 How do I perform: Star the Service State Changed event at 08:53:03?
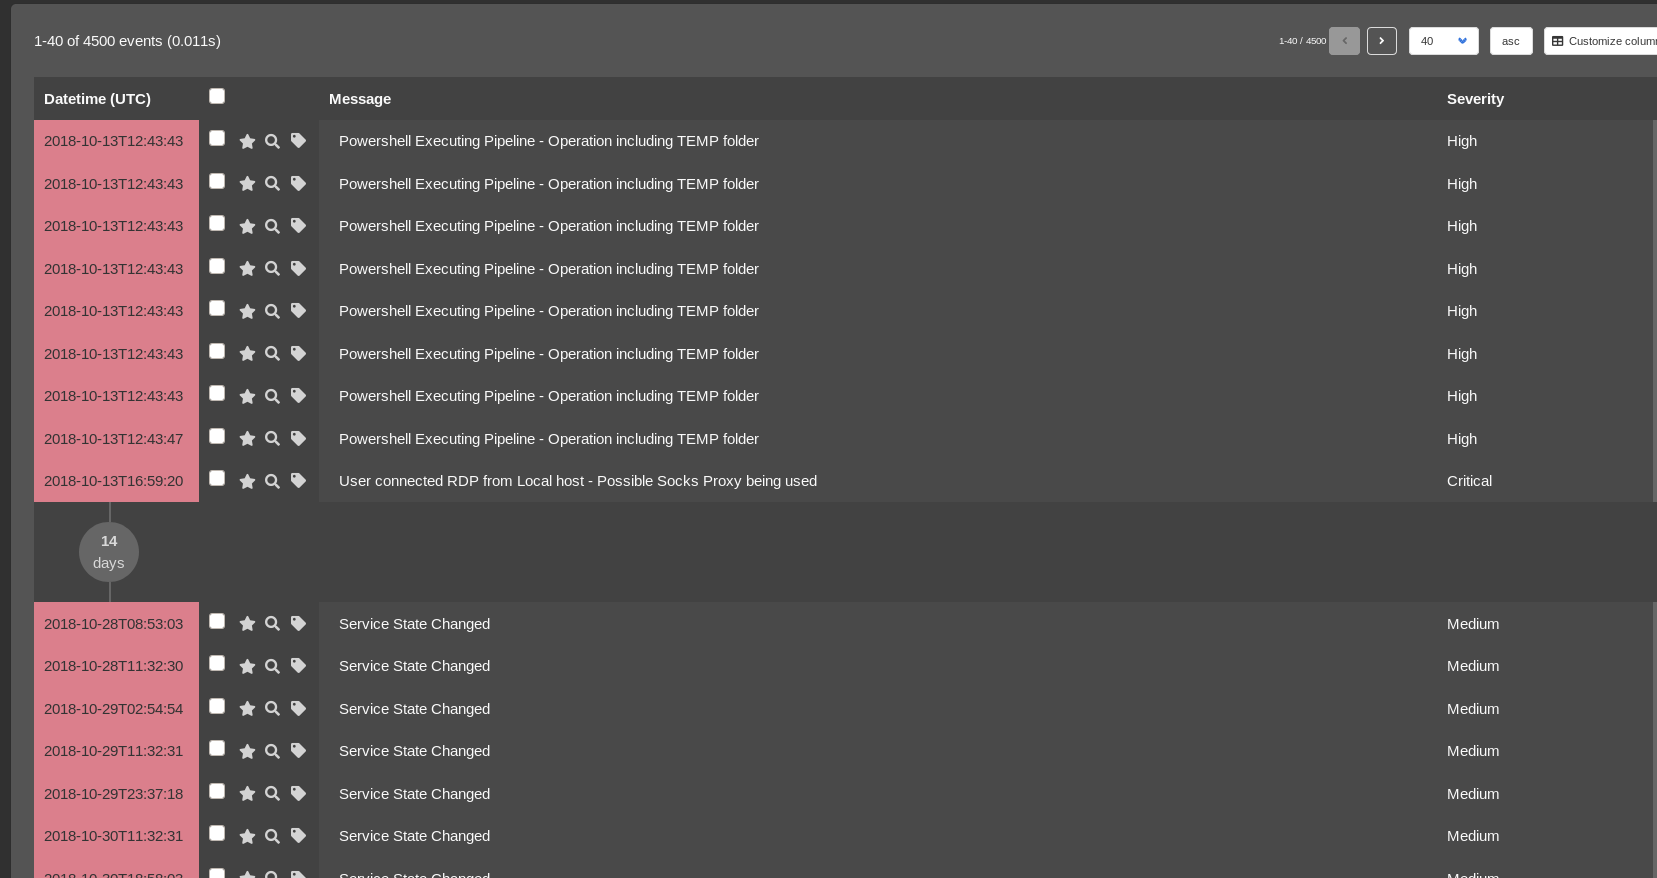247,624
